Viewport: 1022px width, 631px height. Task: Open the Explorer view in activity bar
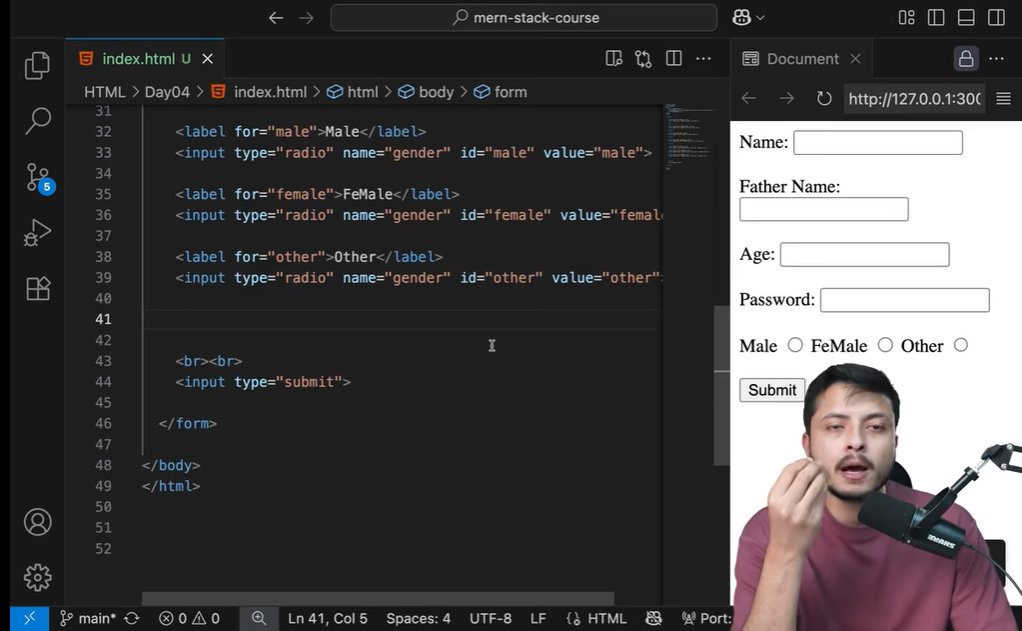37,66
